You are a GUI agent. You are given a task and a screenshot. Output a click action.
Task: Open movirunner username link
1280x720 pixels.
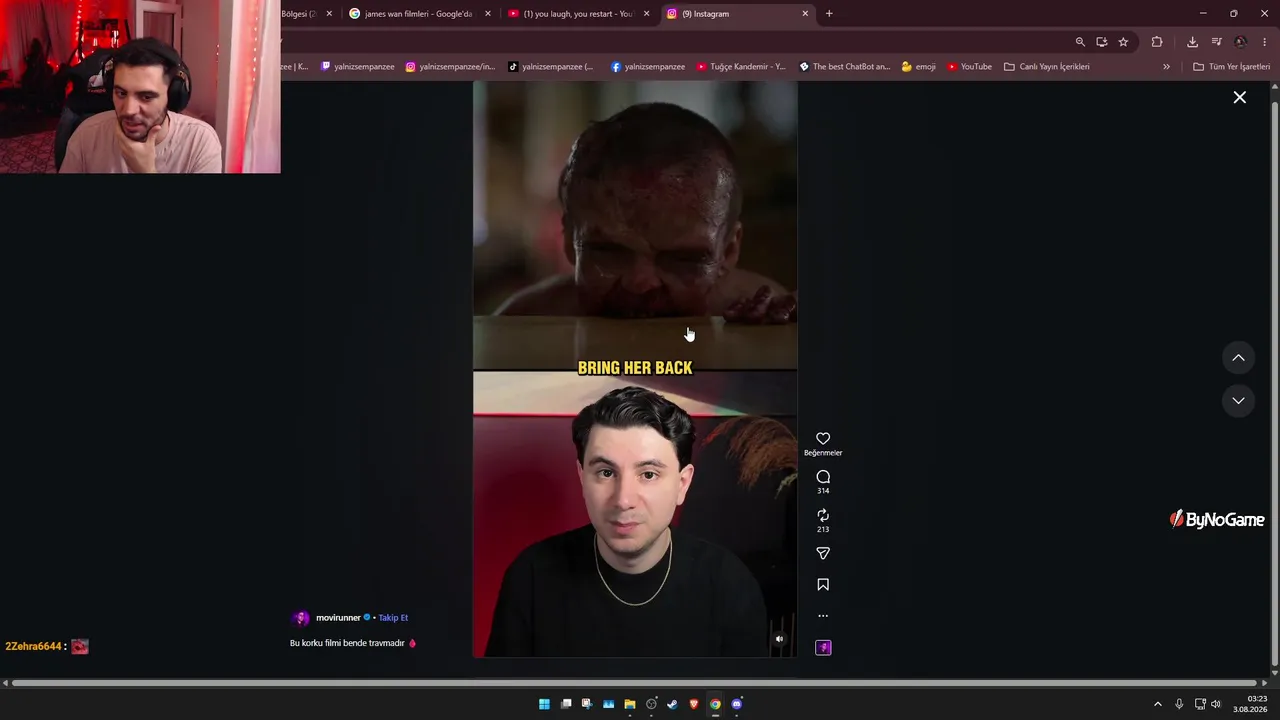click(x=338, y=618)
